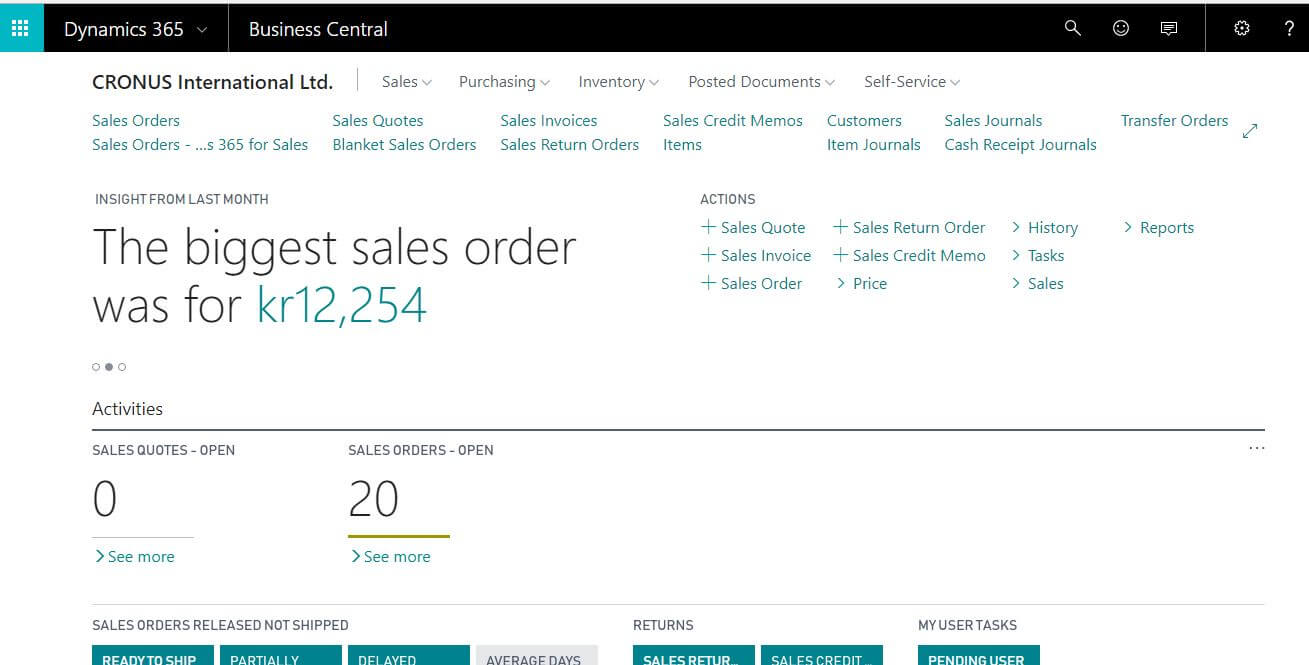The image size is (1309, 665).
Task: Open the Purchasing menu dropdown
Action: 504,82
